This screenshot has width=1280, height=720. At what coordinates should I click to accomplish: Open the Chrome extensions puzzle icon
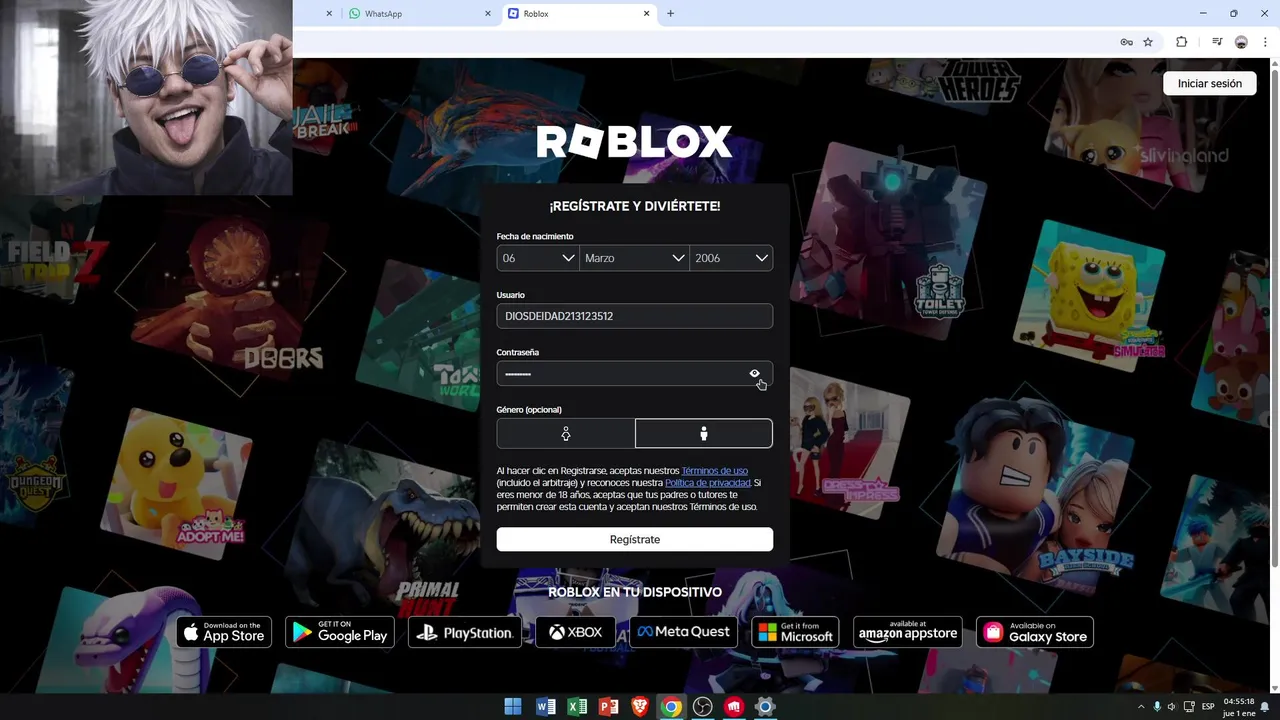(1181, 42)
